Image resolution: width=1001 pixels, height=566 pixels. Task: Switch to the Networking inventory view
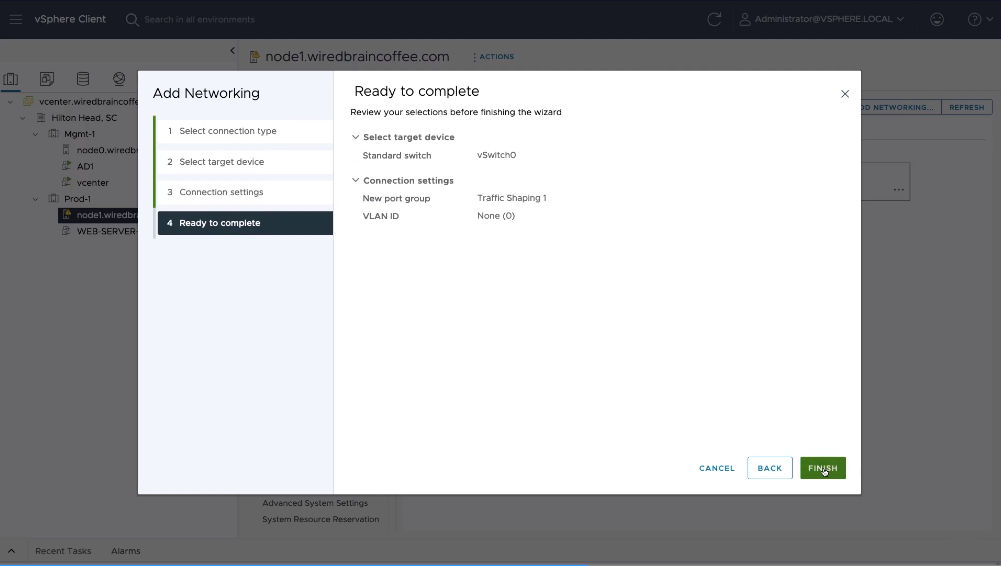(119, 79)
